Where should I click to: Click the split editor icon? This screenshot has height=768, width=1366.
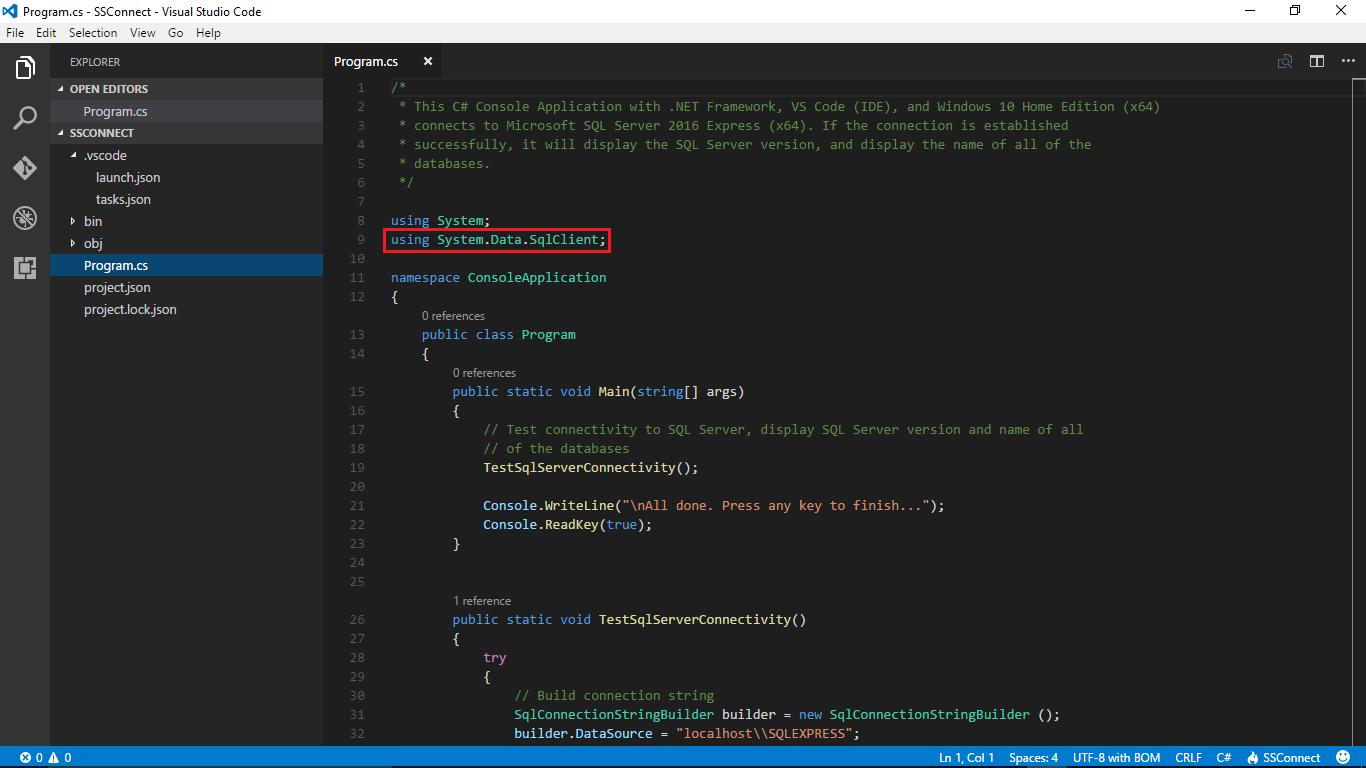pyautogui.click(x=1317, y=62)
